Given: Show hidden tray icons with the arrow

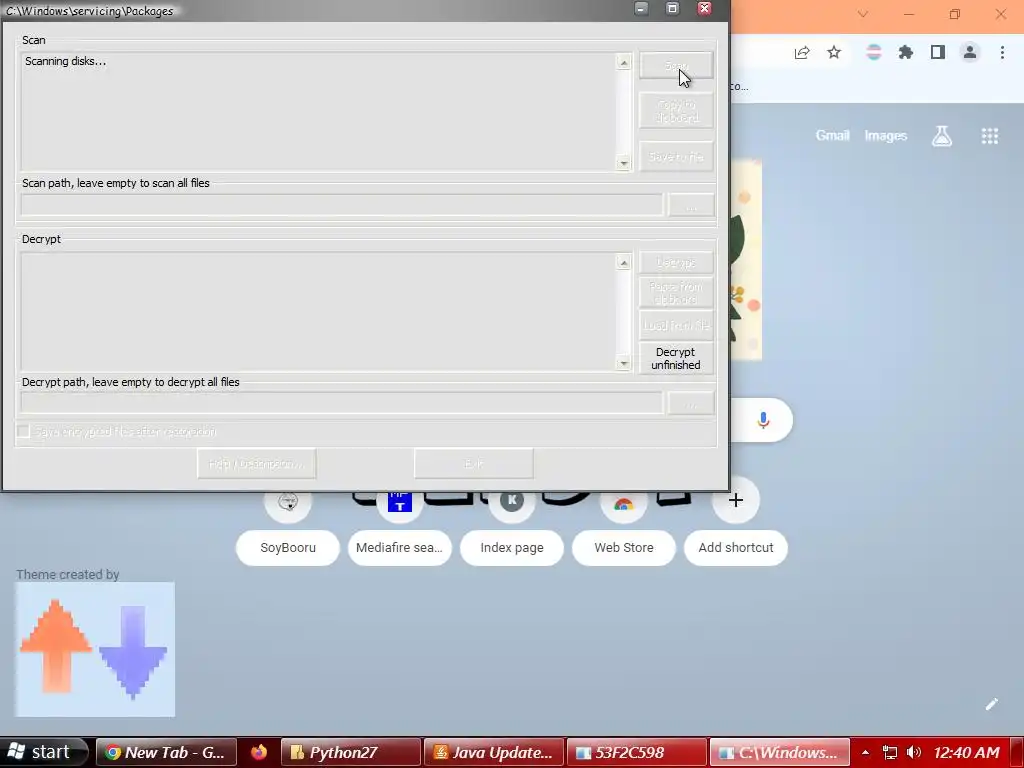Looking at the screenshot, I should coord(865,752).
